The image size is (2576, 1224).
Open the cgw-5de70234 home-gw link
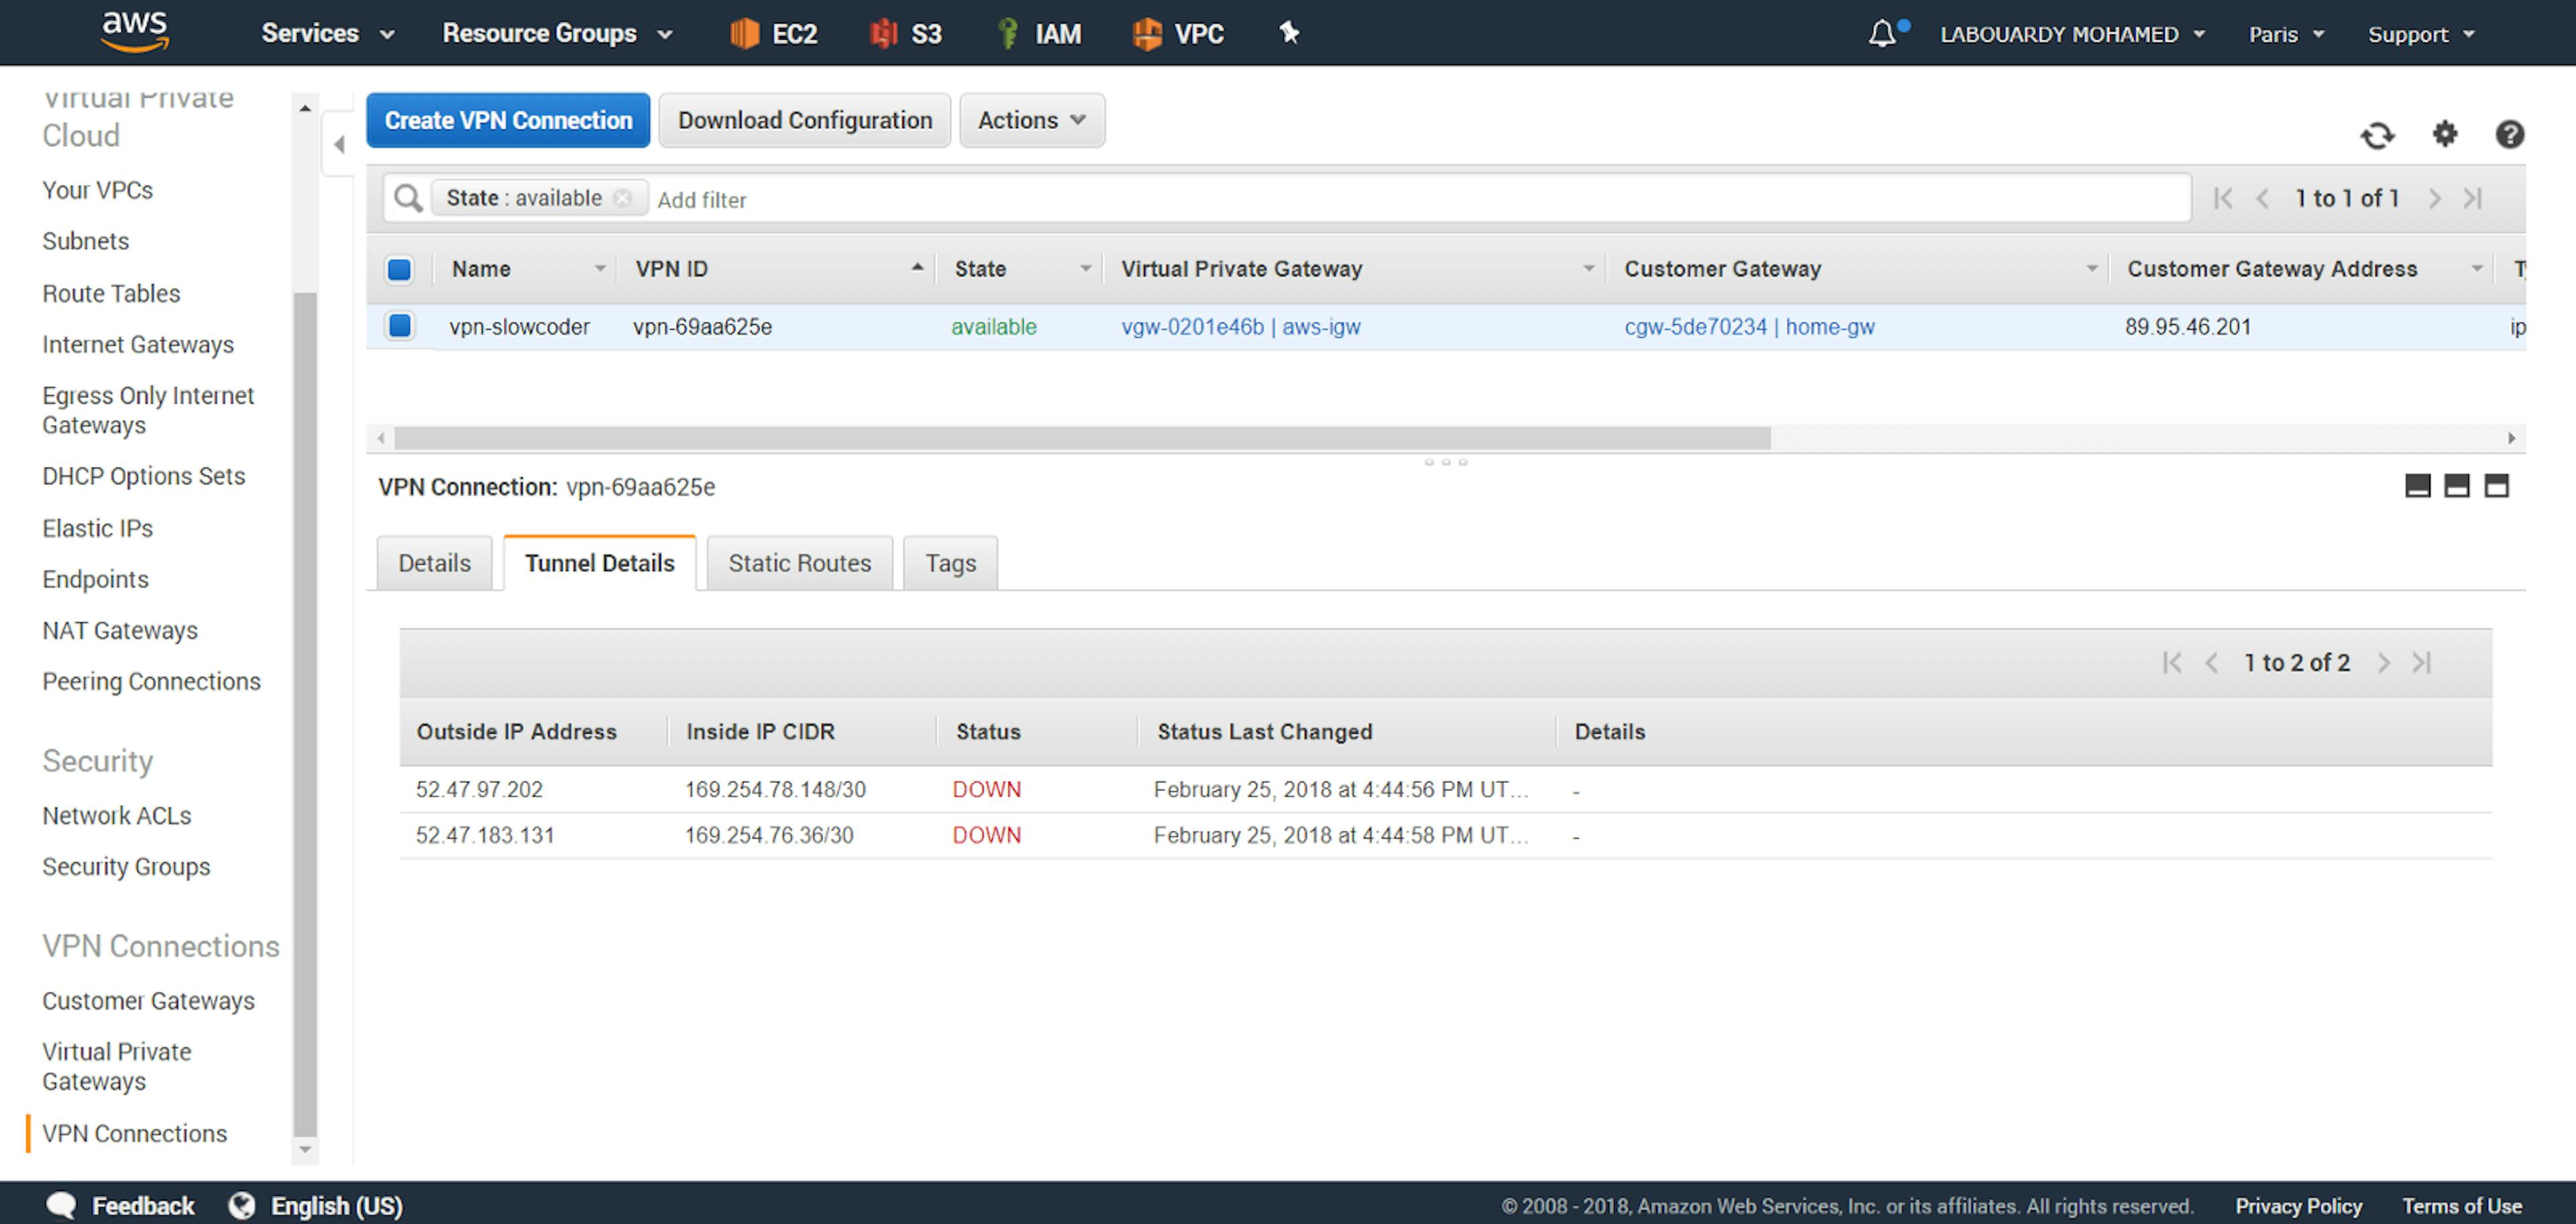1749,327
